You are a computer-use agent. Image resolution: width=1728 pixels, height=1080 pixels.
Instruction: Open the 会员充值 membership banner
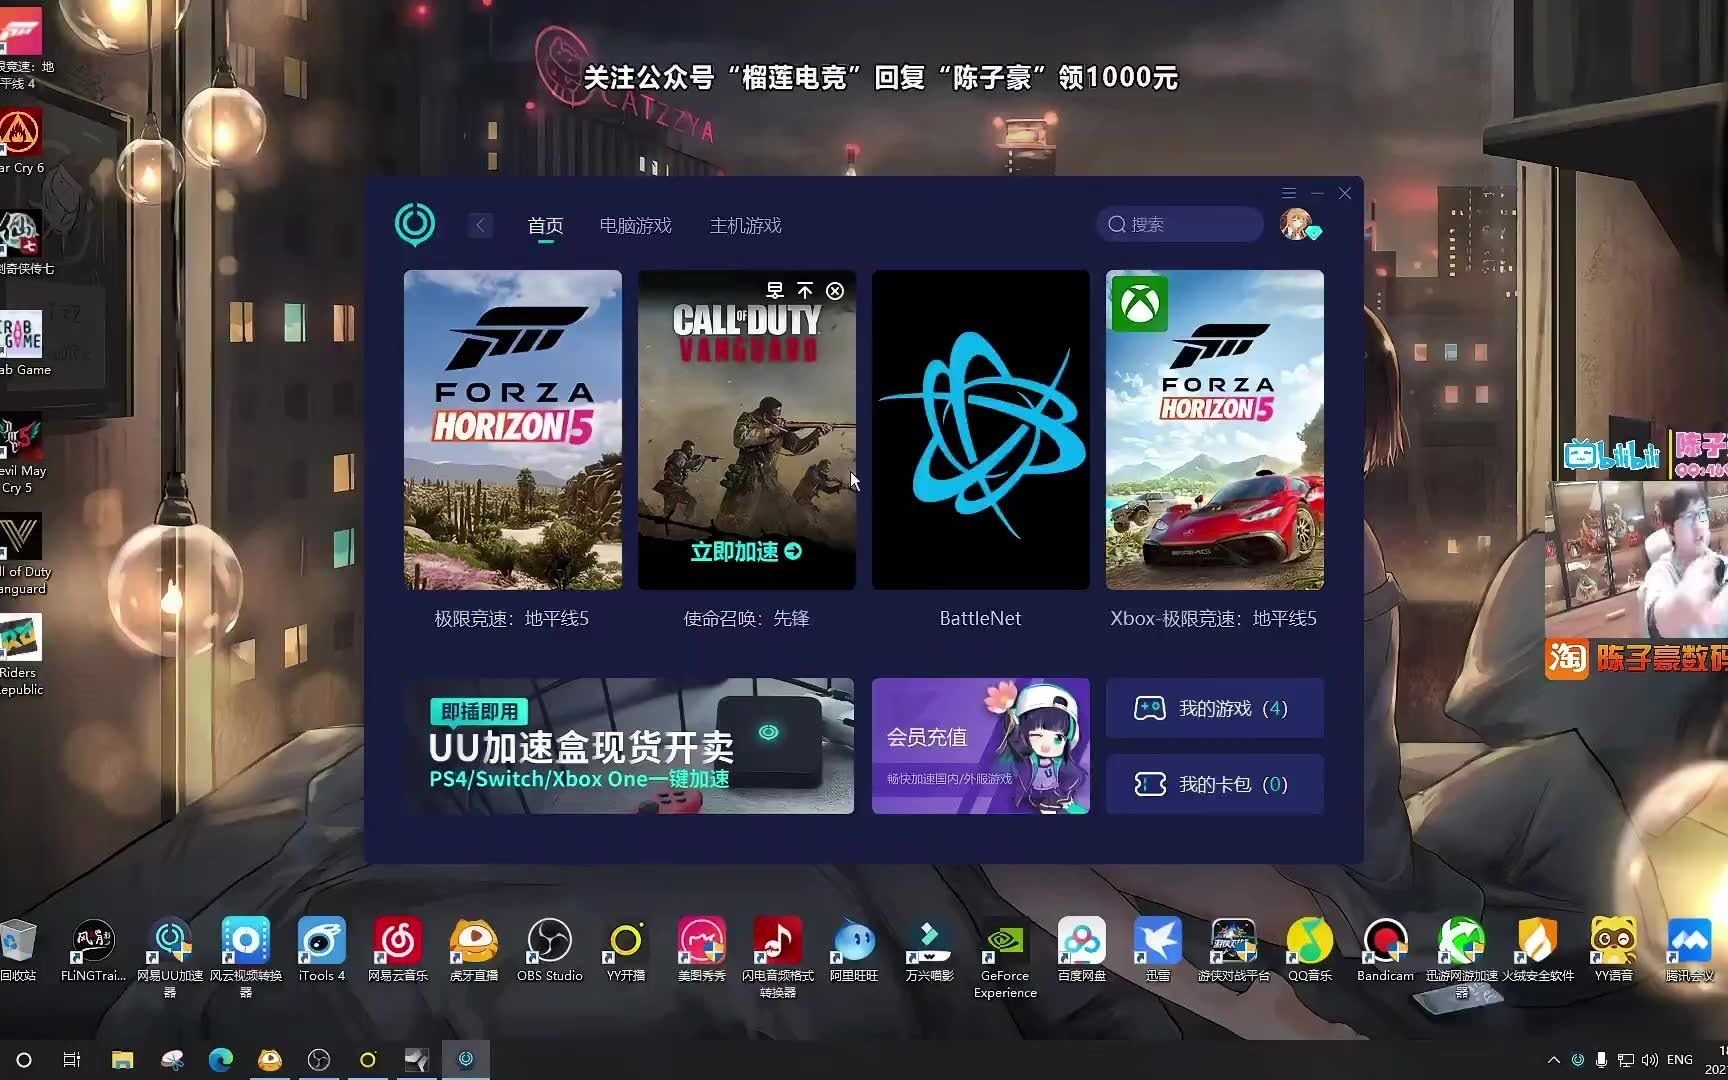pyautogui.click(x=981, y=746)
